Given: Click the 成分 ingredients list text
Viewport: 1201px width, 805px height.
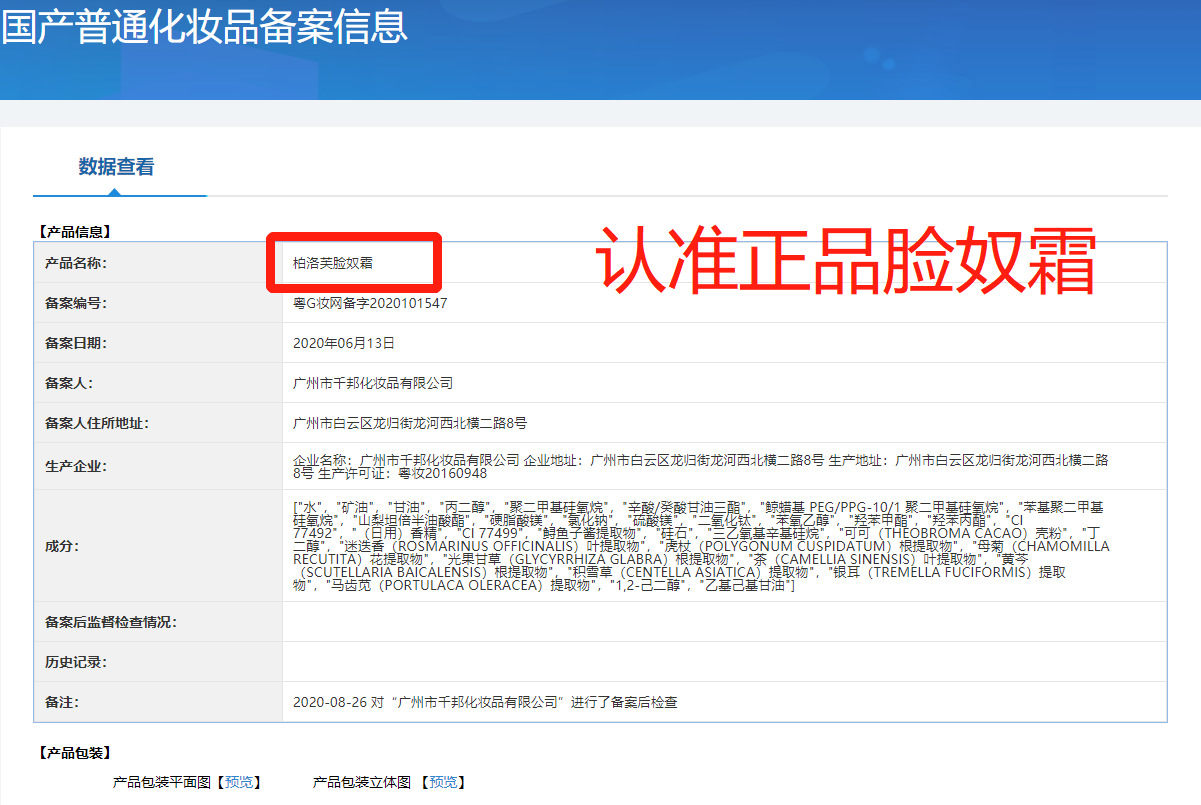Looking at the screenshot, I should coord(700,547).
